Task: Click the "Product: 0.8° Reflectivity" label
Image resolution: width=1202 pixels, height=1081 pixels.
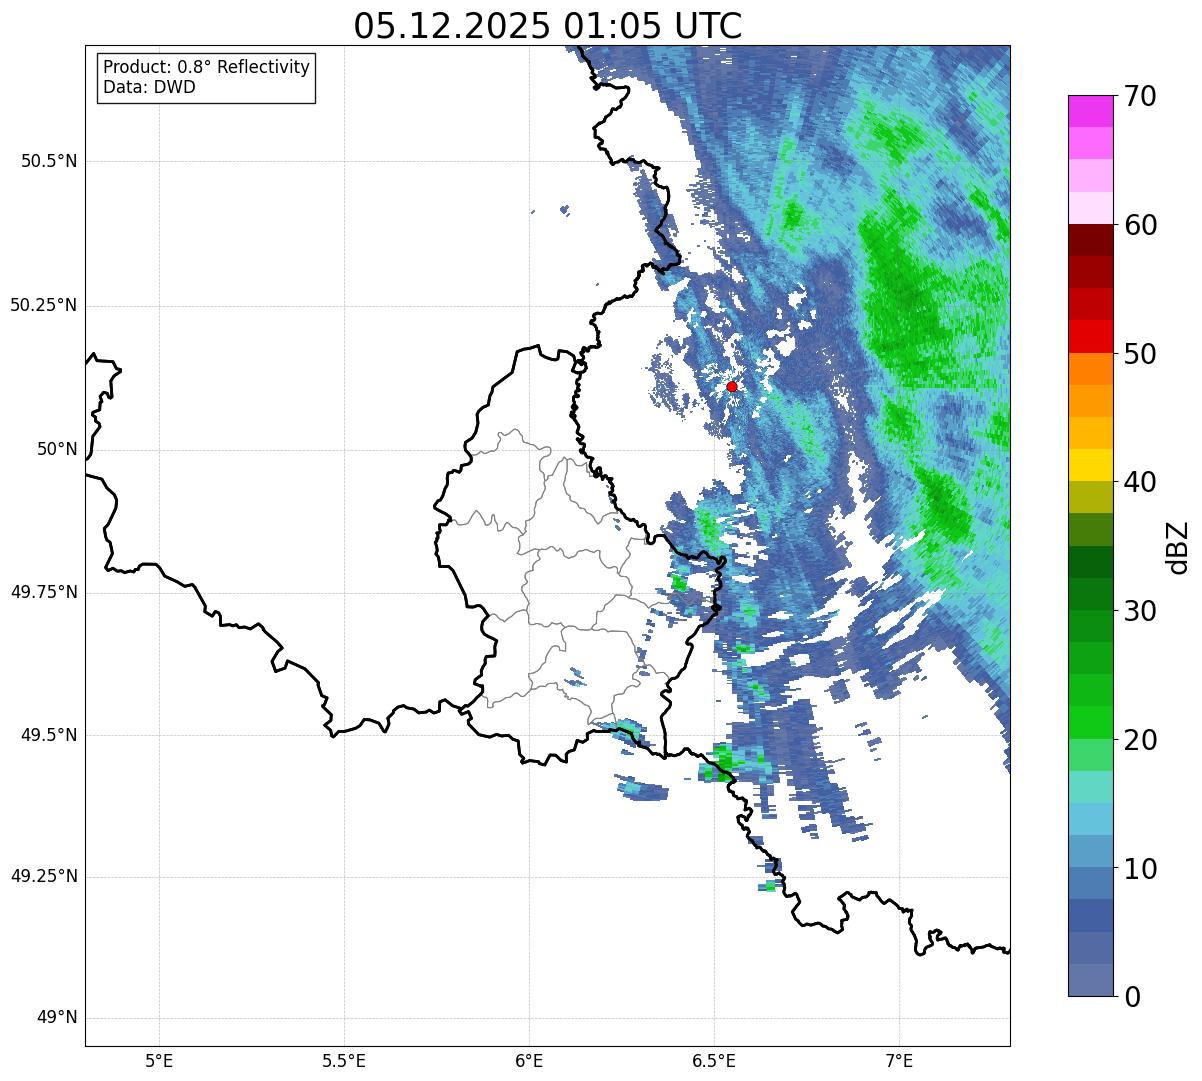Action: 207,67
